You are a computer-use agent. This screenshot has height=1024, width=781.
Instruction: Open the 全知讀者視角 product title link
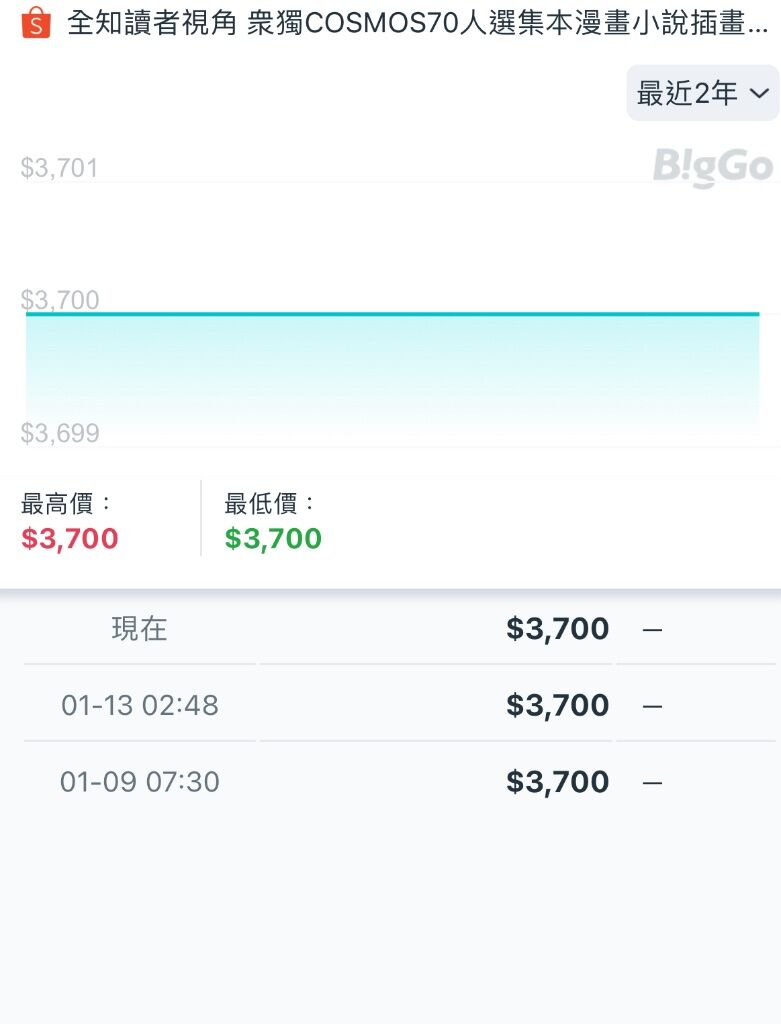(417, 24)
